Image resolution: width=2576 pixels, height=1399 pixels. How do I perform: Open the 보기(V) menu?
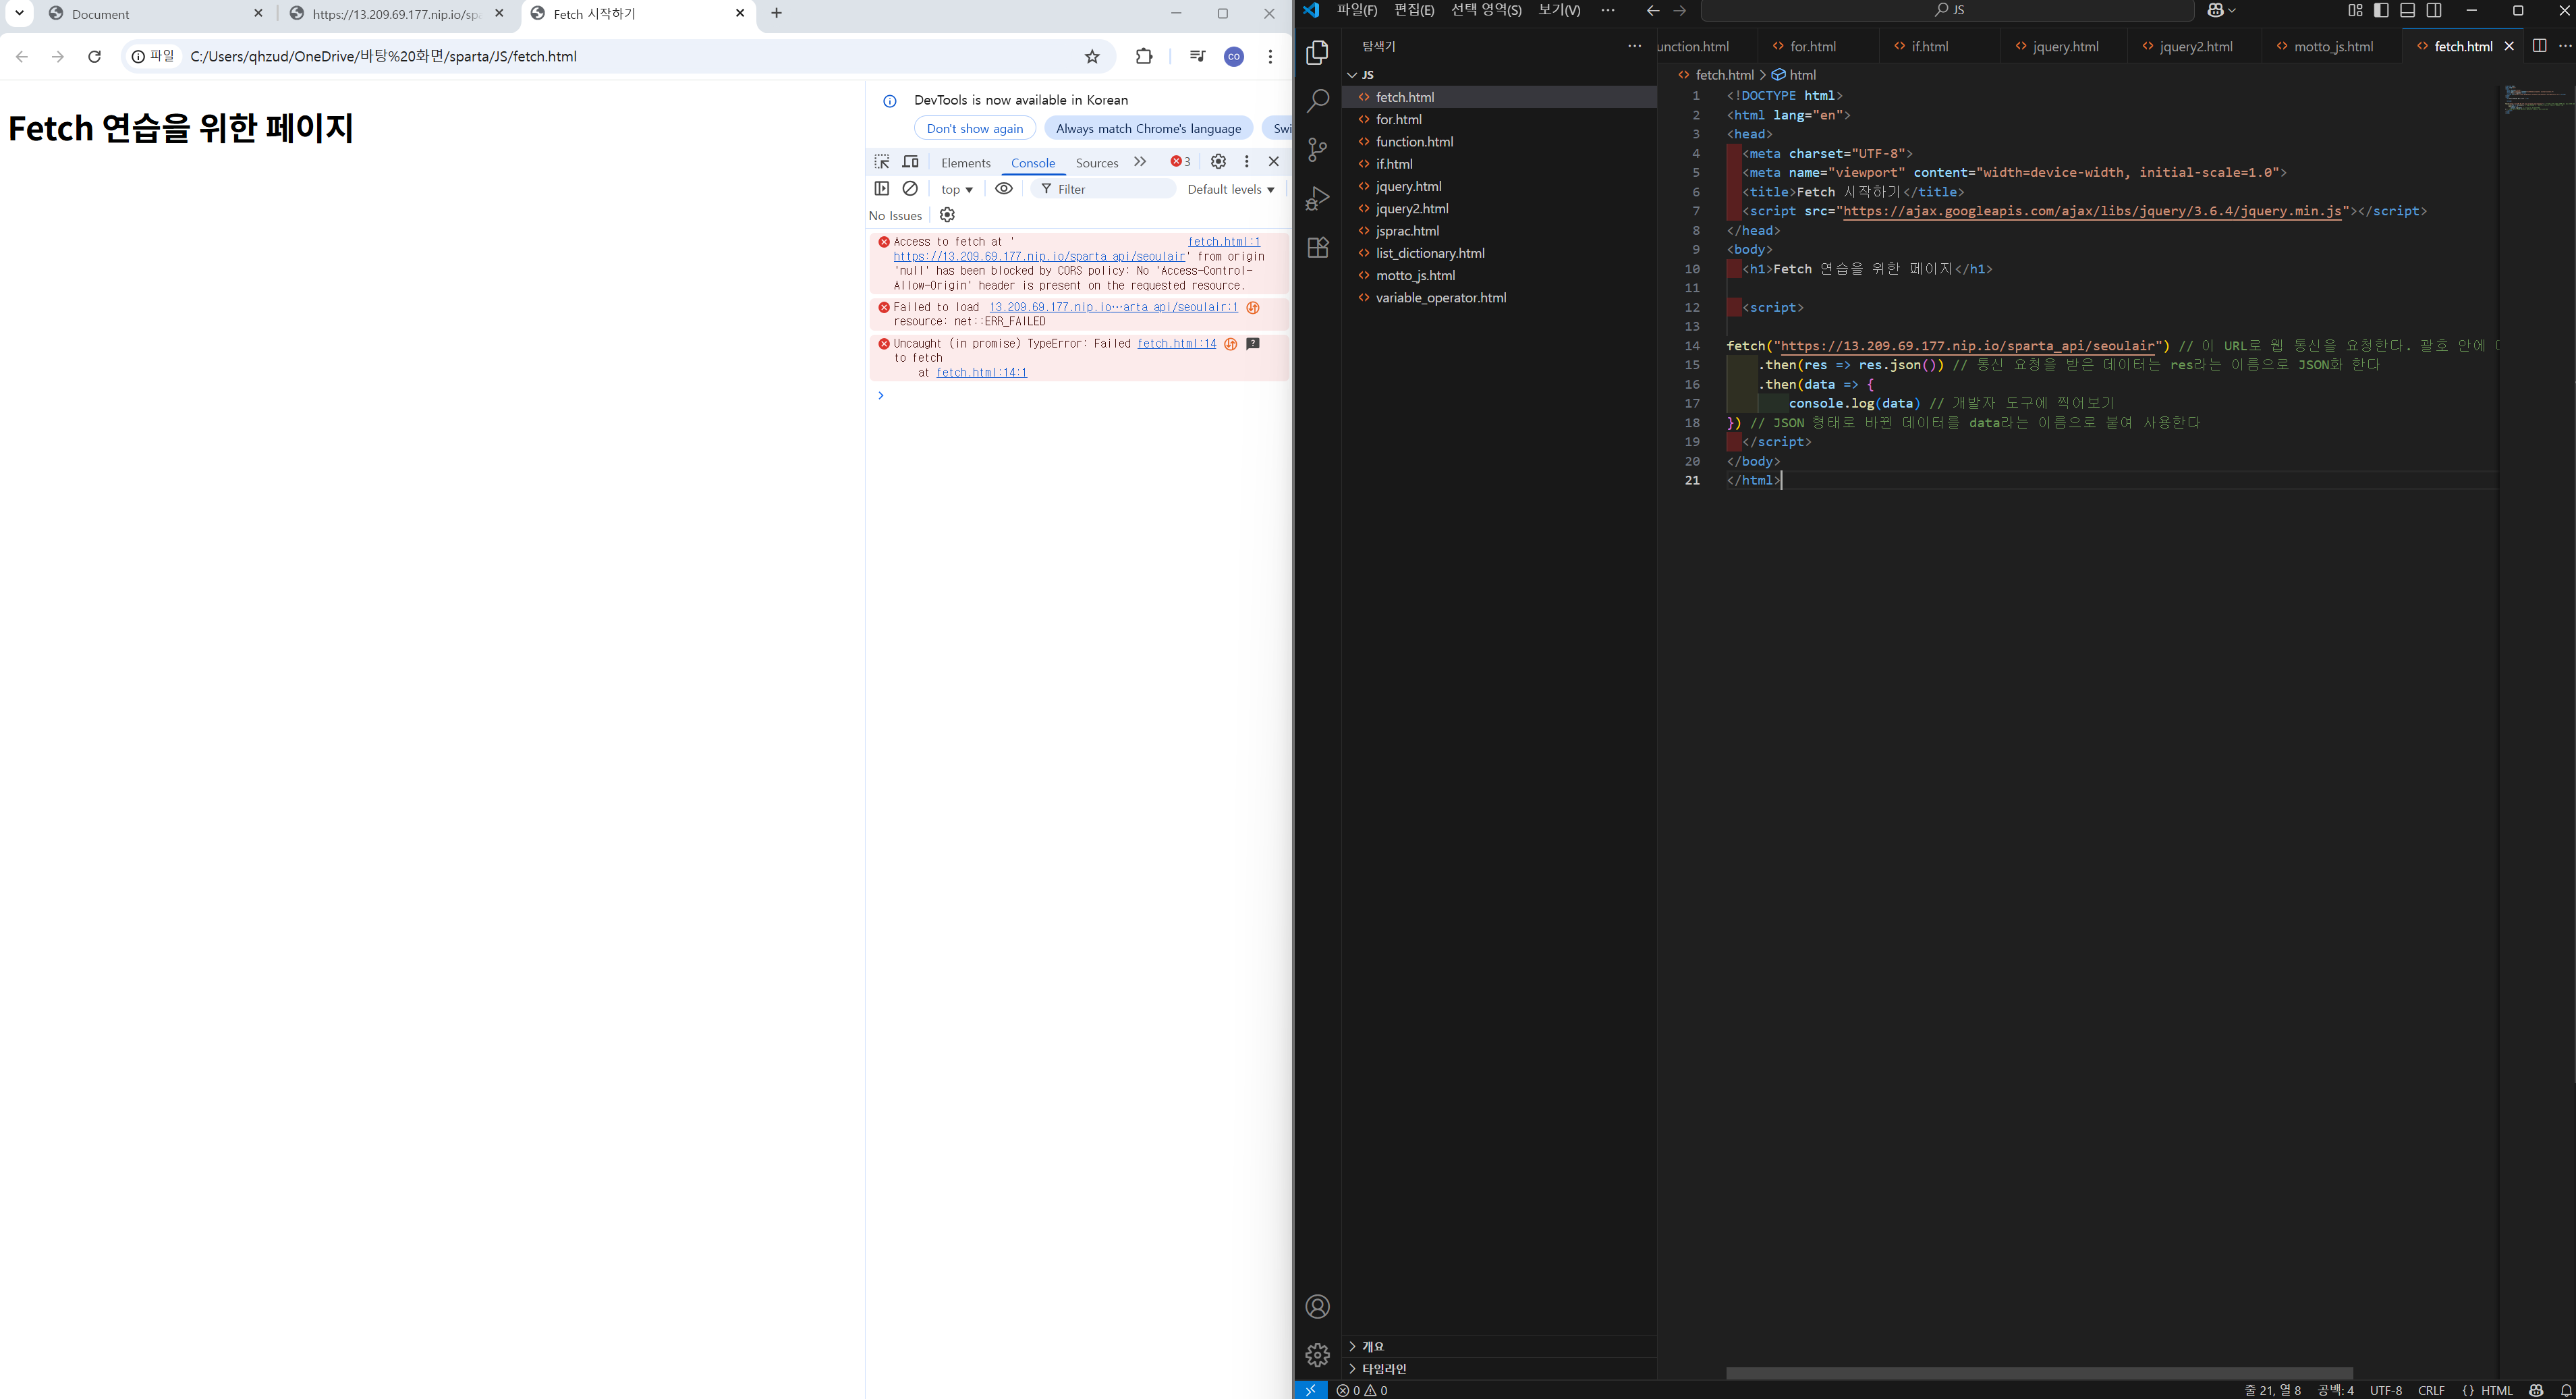[x=1559, y=10]
